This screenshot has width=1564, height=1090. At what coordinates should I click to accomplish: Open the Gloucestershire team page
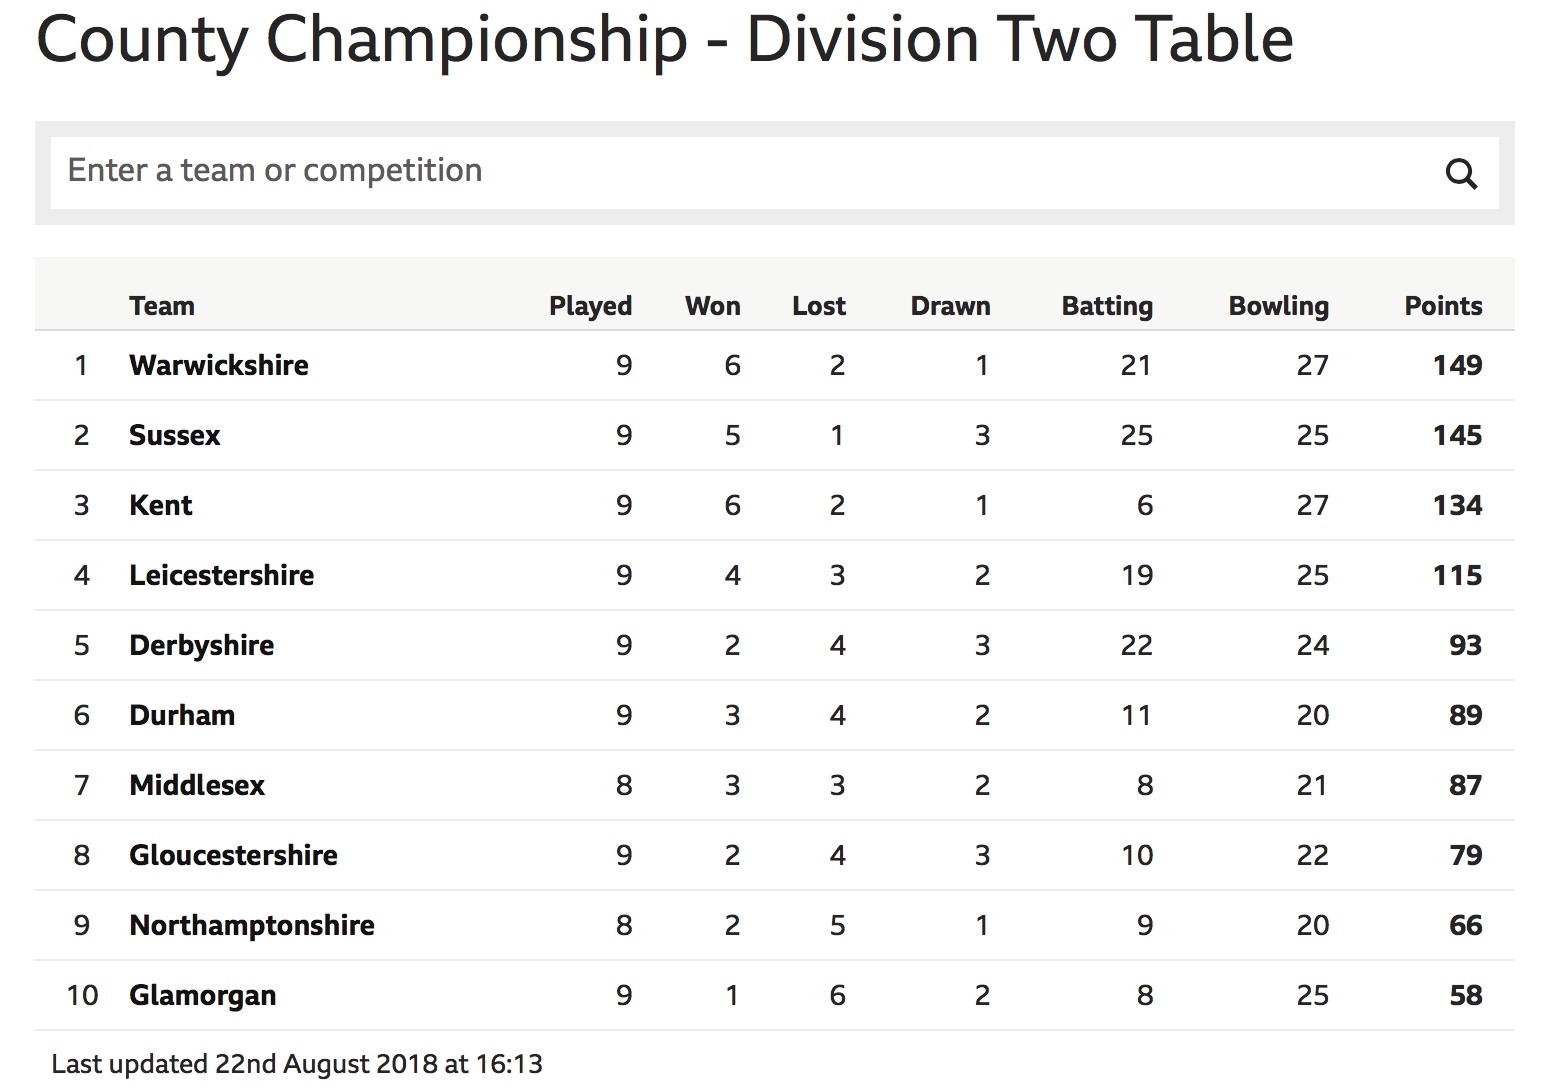point(234,855)
